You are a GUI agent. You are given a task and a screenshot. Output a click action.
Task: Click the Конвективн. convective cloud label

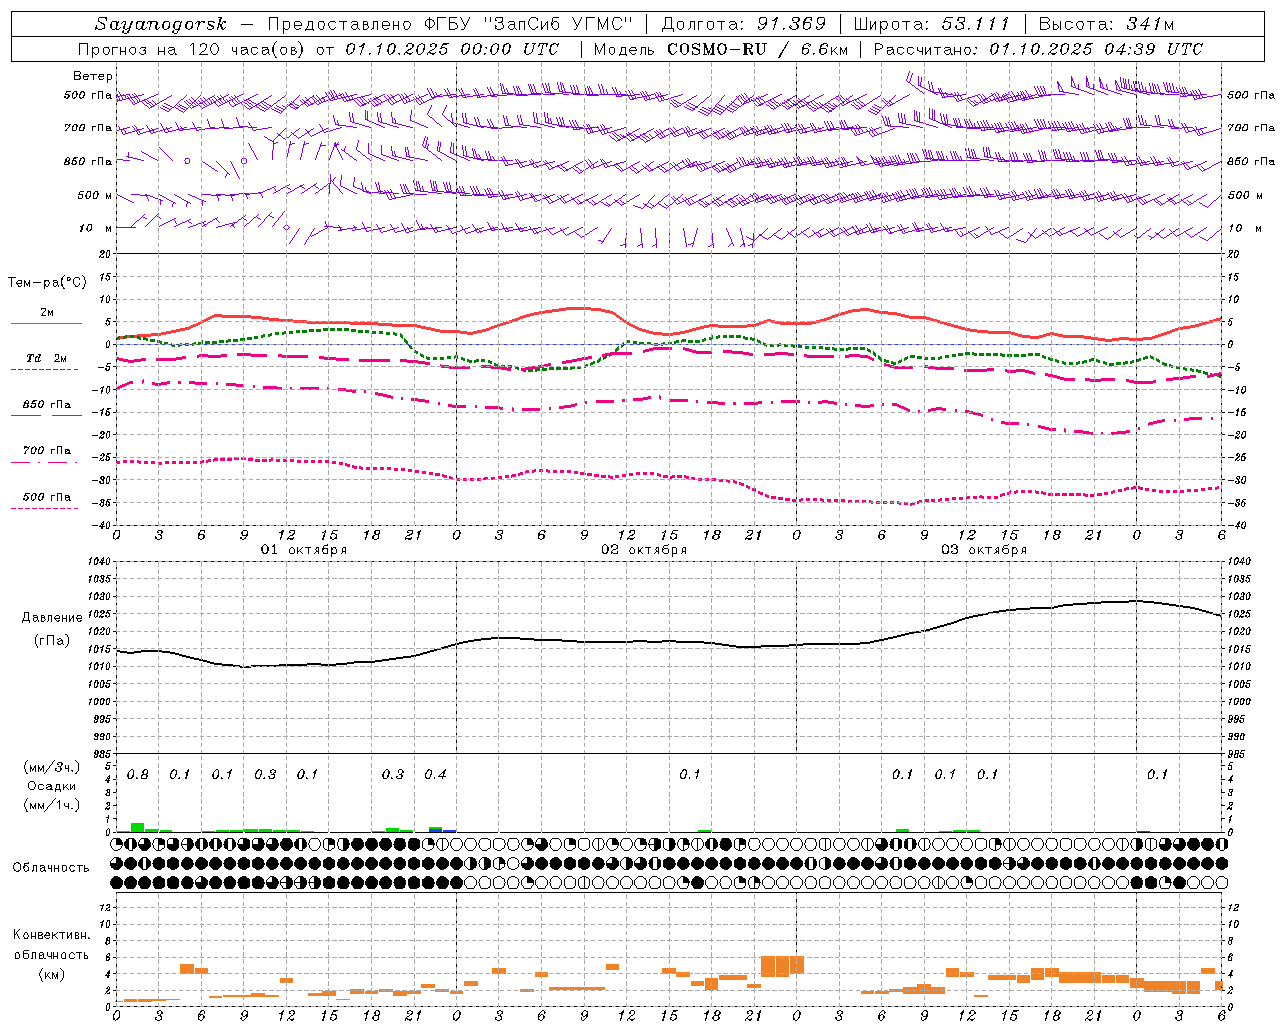click(x=52, y=935)
